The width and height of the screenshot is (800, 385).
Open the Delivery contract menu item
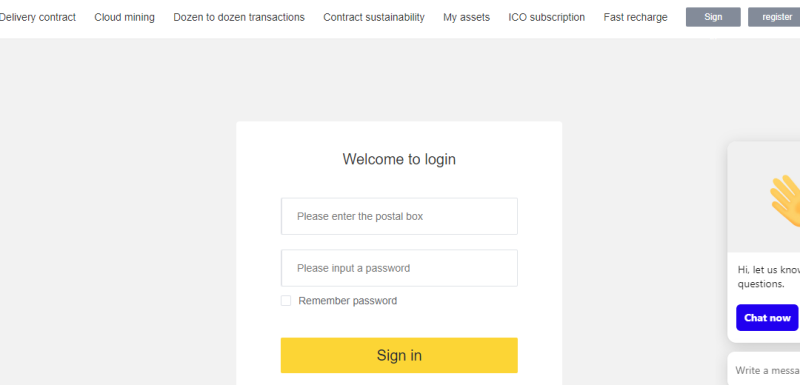pos(37,17)
